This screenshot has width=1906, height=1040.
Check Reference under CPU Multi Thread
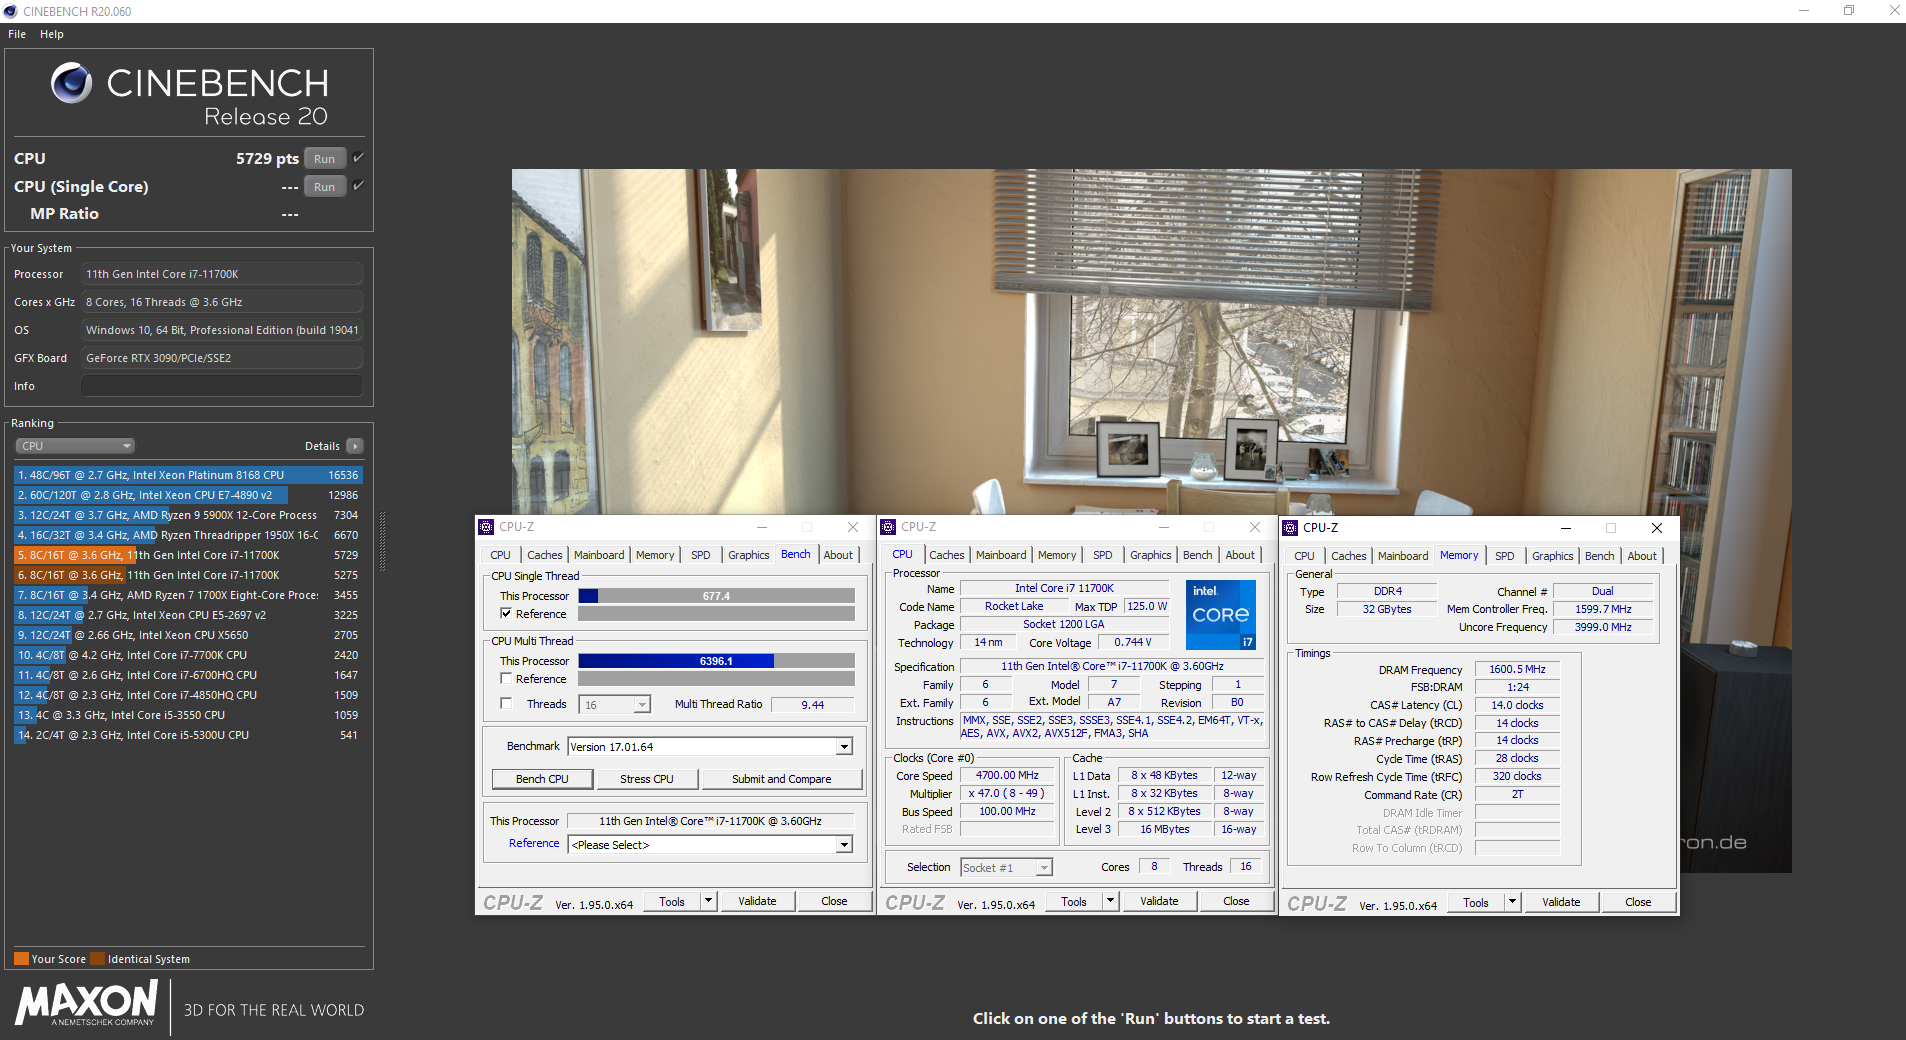click(506, 679)
